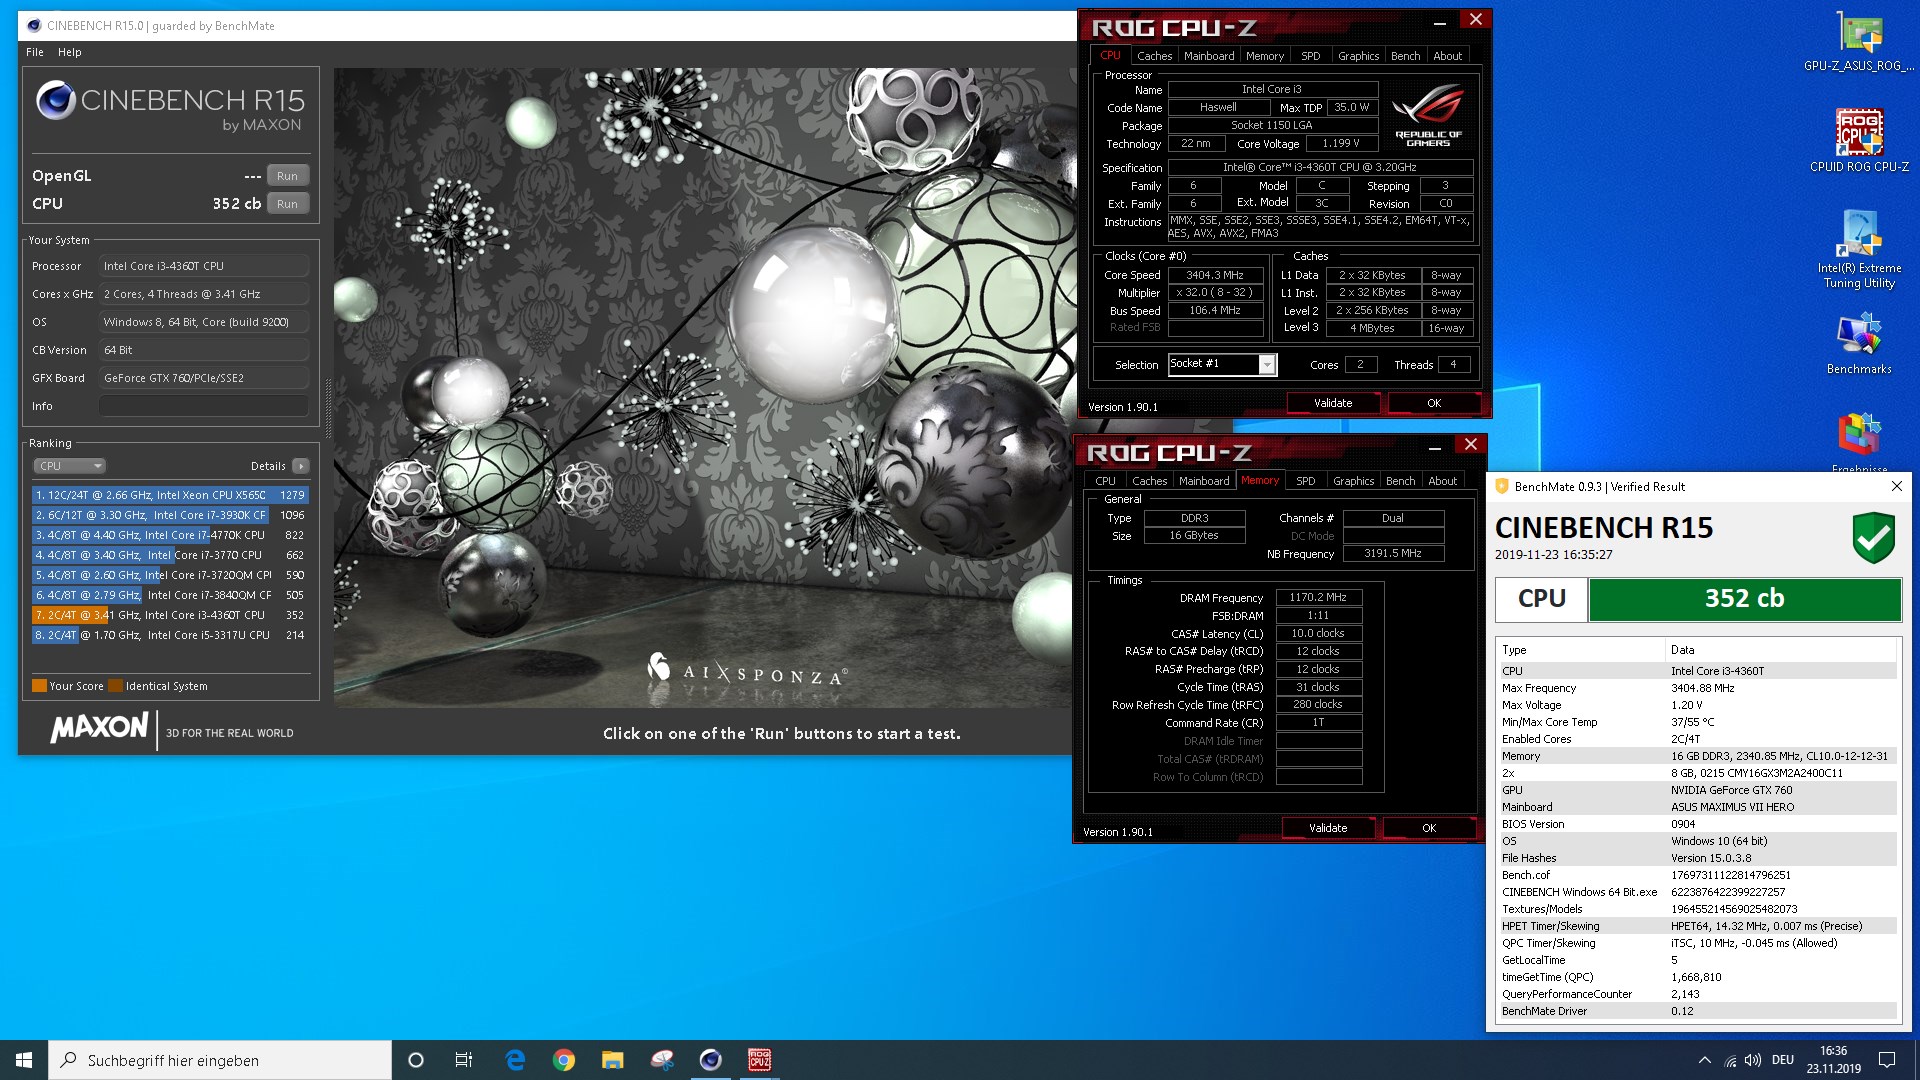Open CPUID ROG CPU-Z desktop shortcut
The image size is (1920, 1080).
tap(1859, 141)
